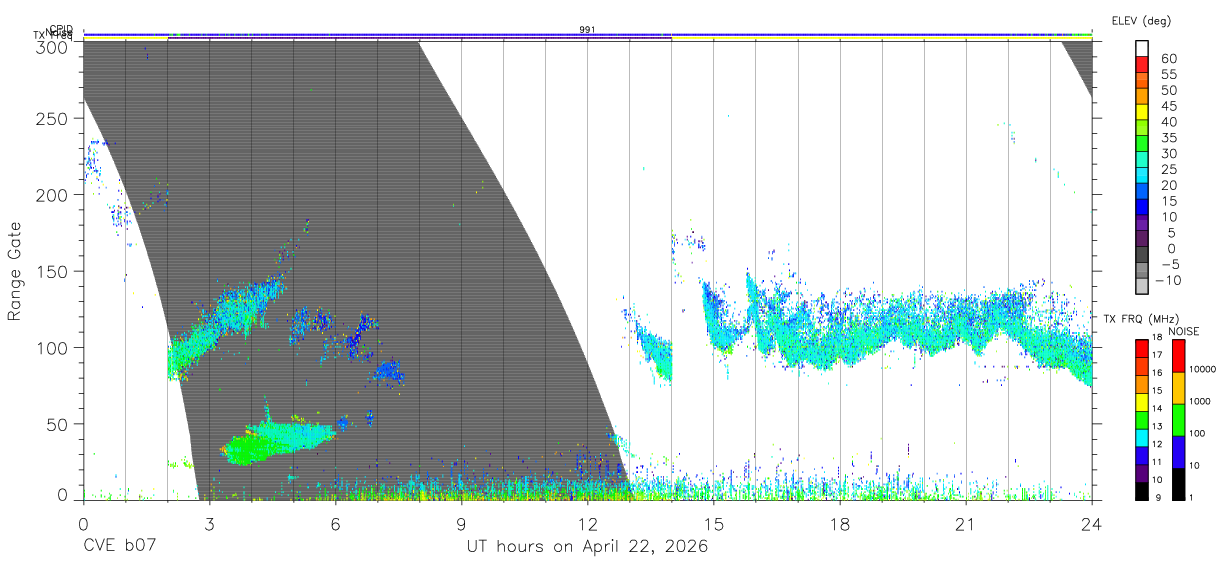Click the white ELEV colorbar segment above 60
Viewport: 1228px width, 567px height.
1143,49
